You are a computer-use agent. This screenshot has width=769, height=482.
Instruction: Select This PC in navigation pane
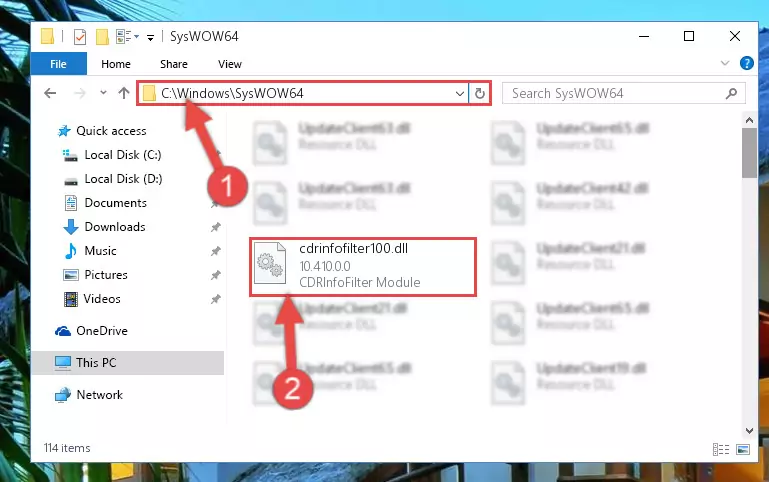point(128,363)
